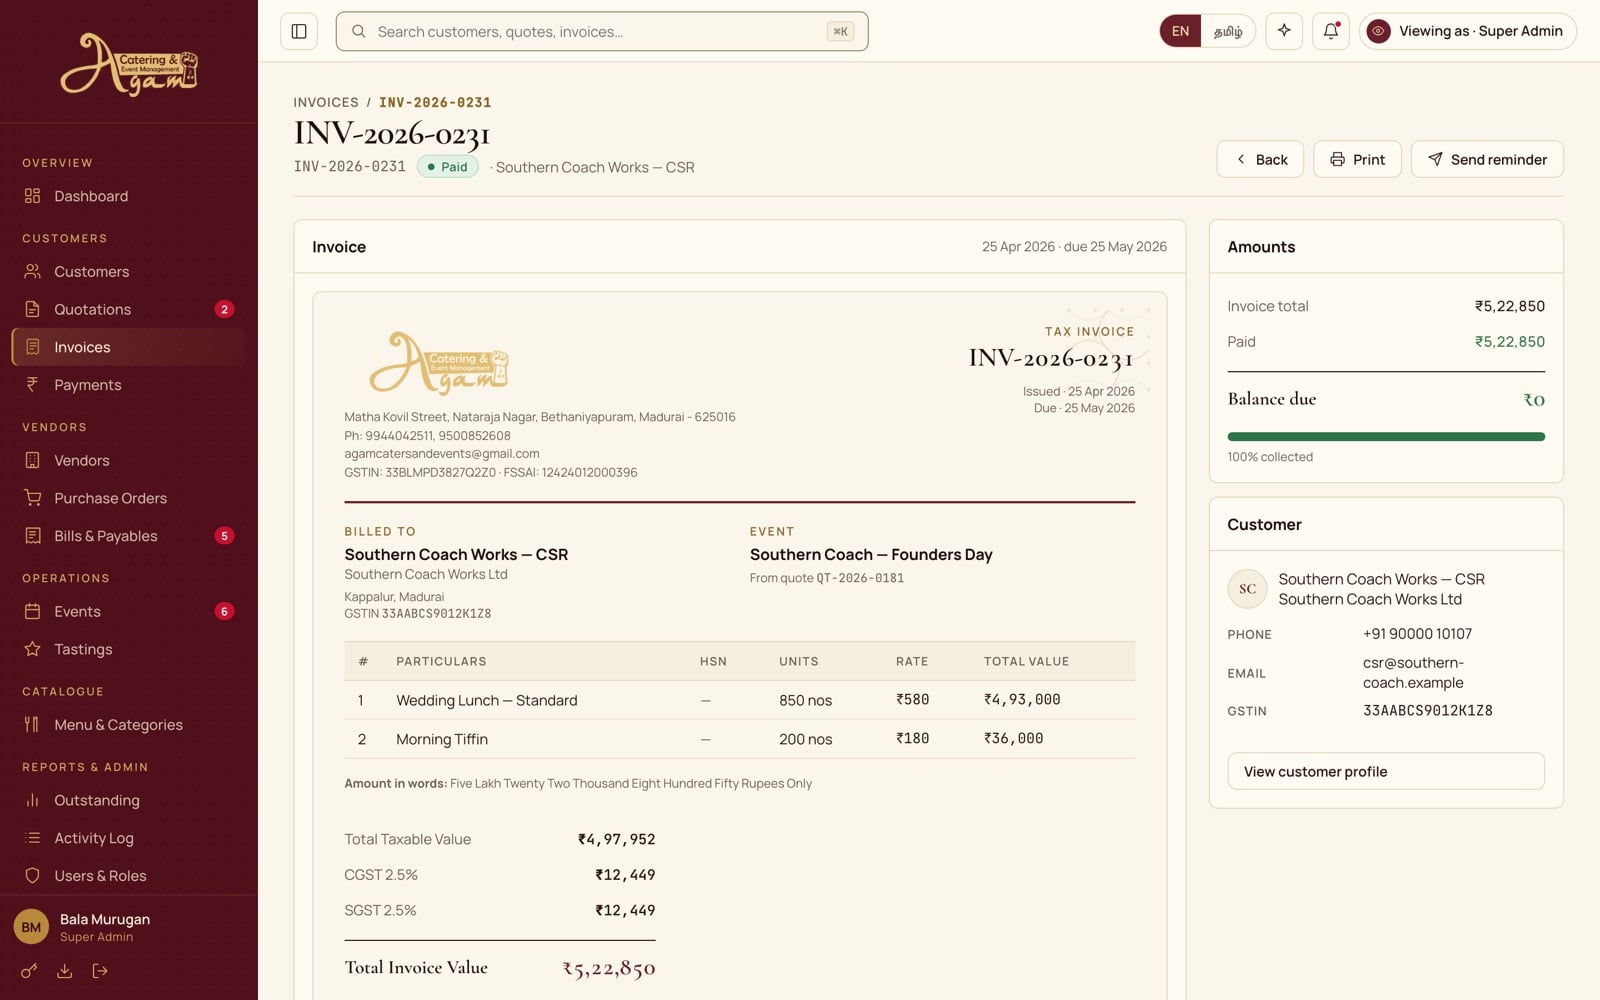Open Tastings page
This screenshot has height=1000, width=1600.
tap(129, 649)
